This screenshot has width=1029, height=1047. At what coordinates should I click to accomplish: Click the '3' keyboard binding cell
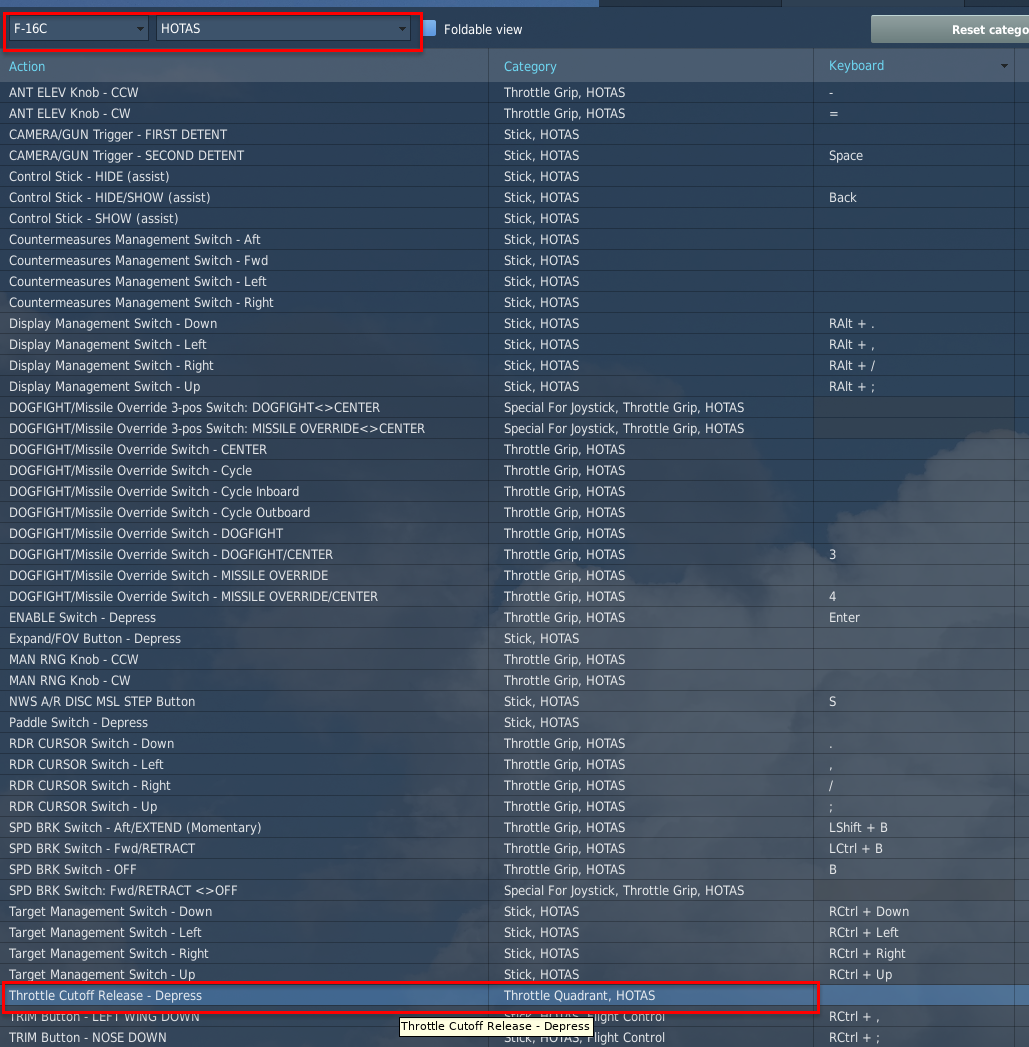(x=913, y=555)
